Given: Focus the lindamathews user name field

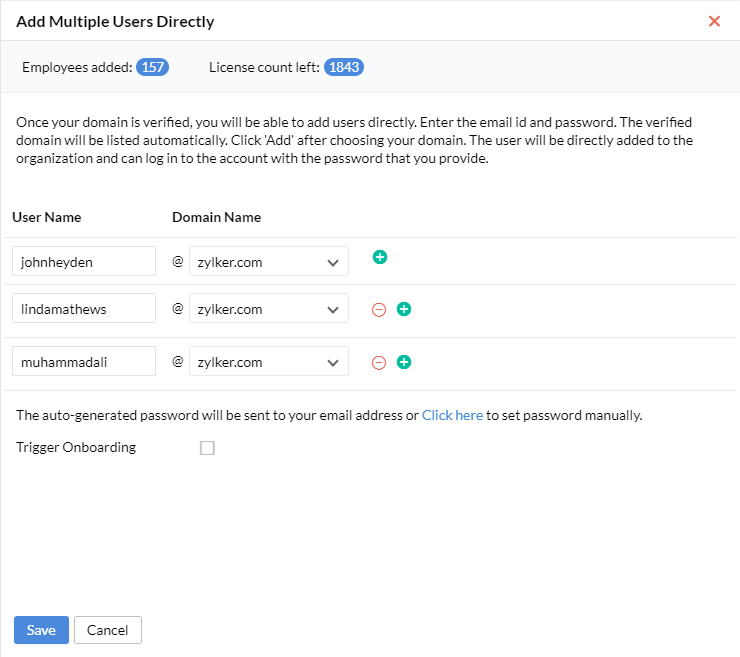Looking at the screenshot, I should (x=84, y=309).
